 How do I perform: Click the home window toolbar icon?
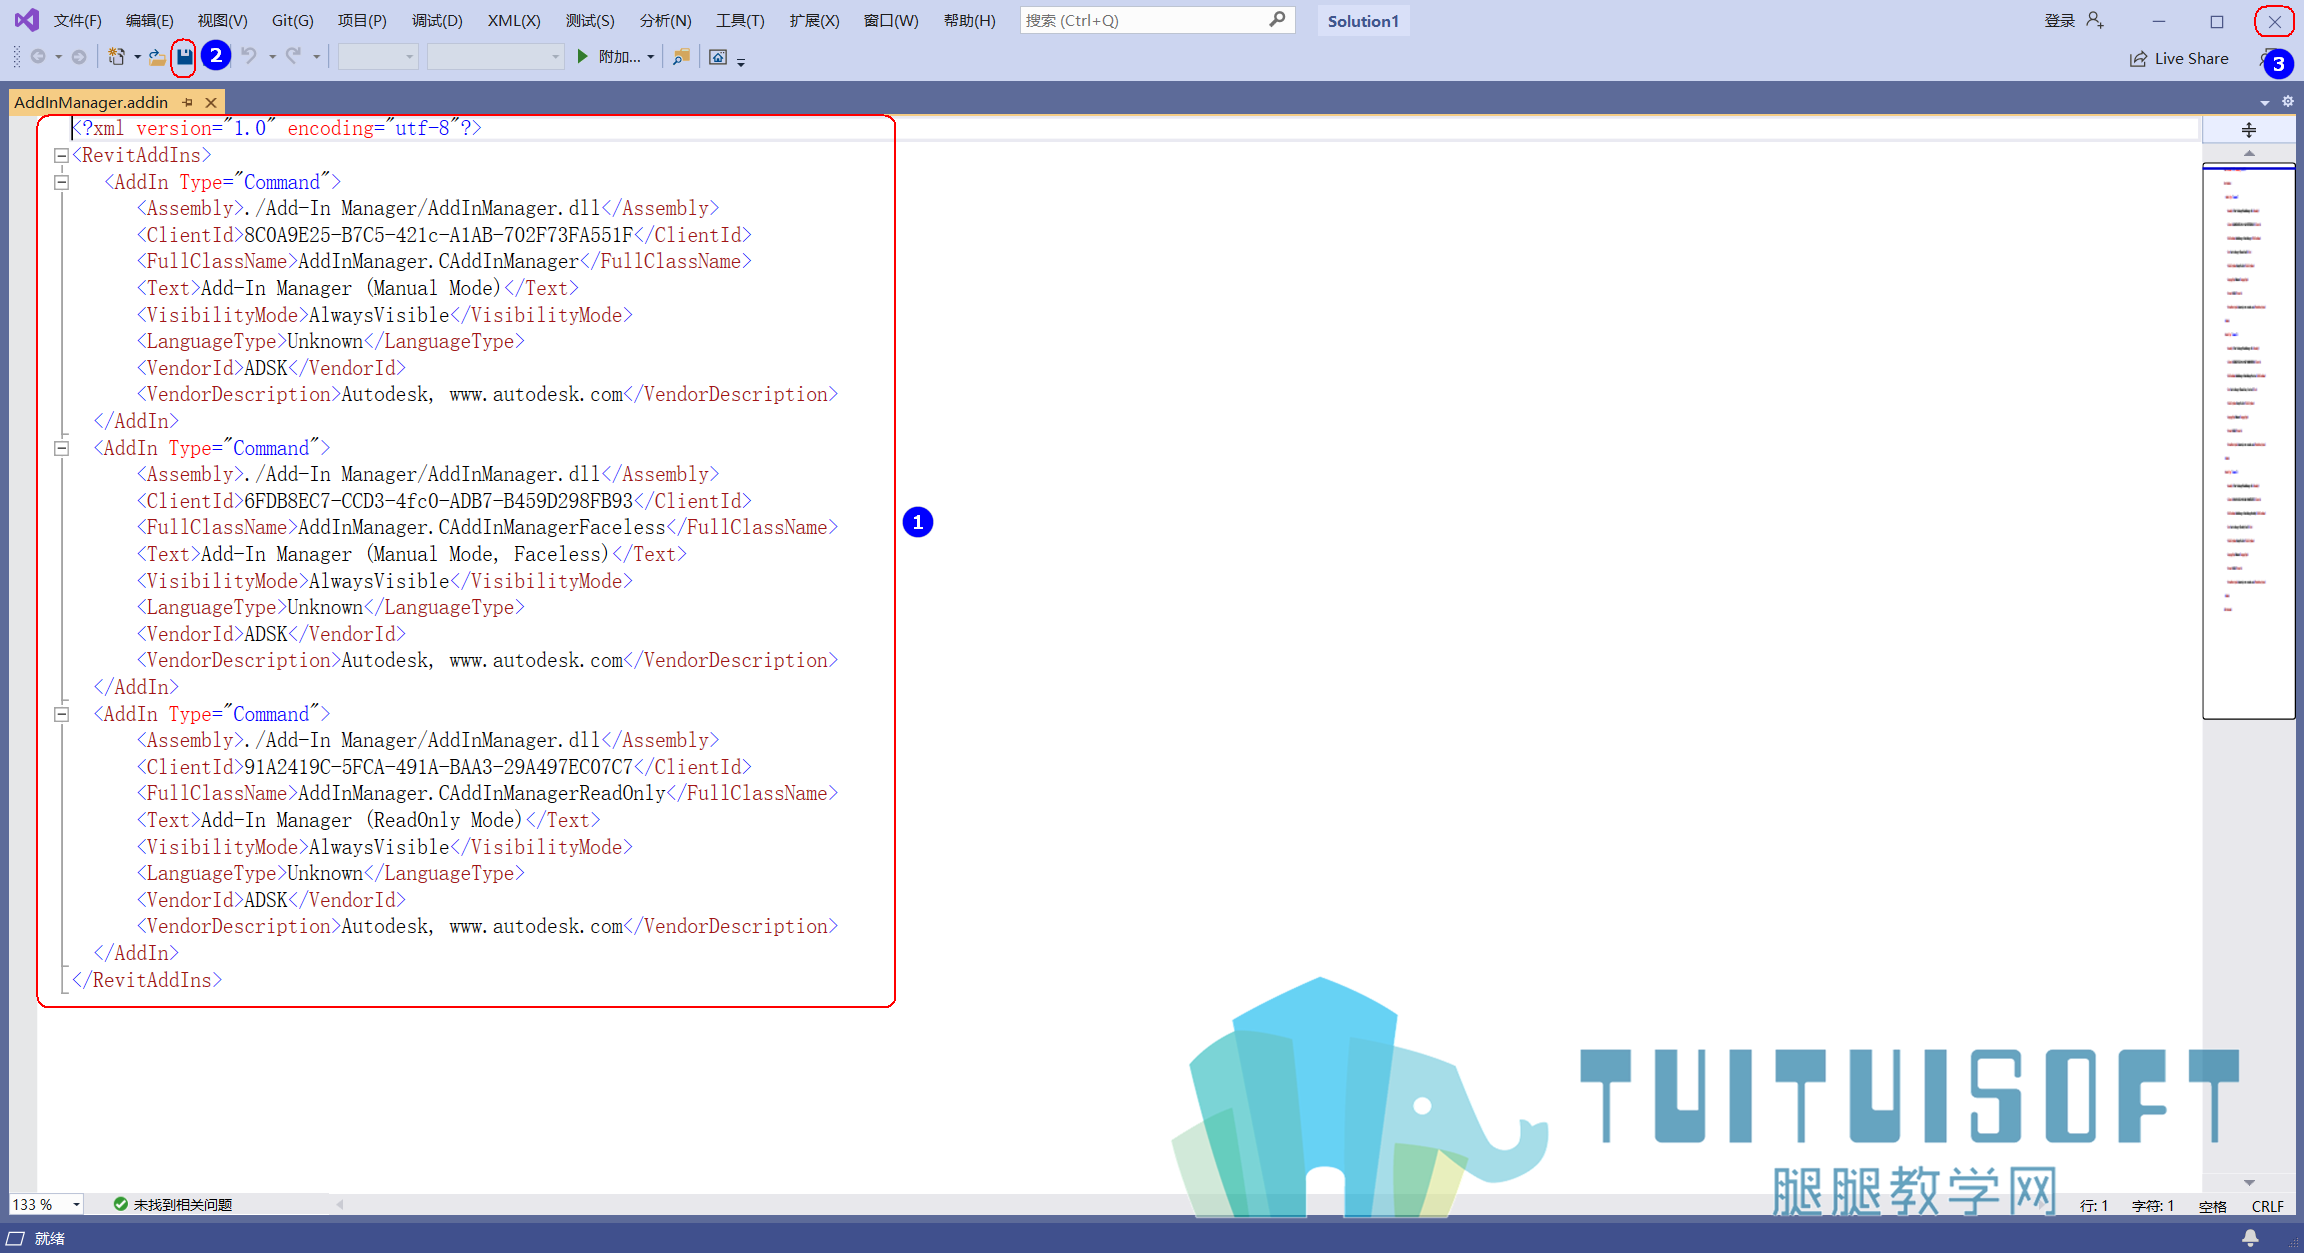click(718, 57)
